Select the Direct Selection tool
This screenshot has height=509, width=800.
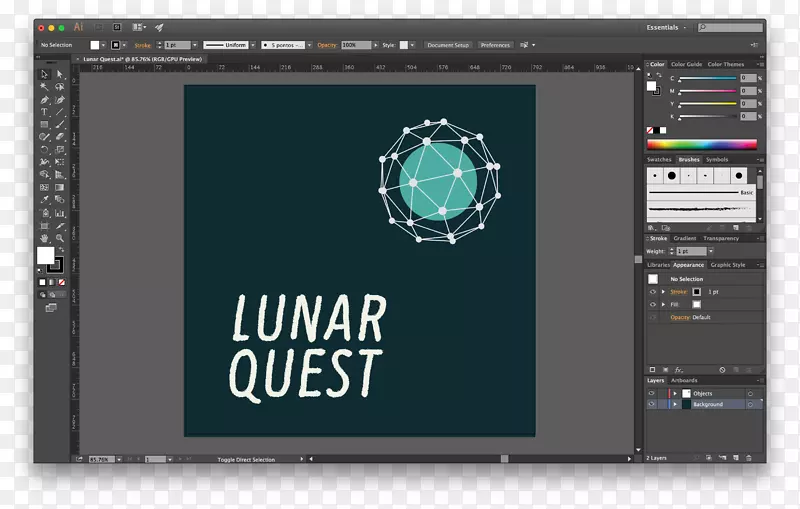click(x=60, y=74)
